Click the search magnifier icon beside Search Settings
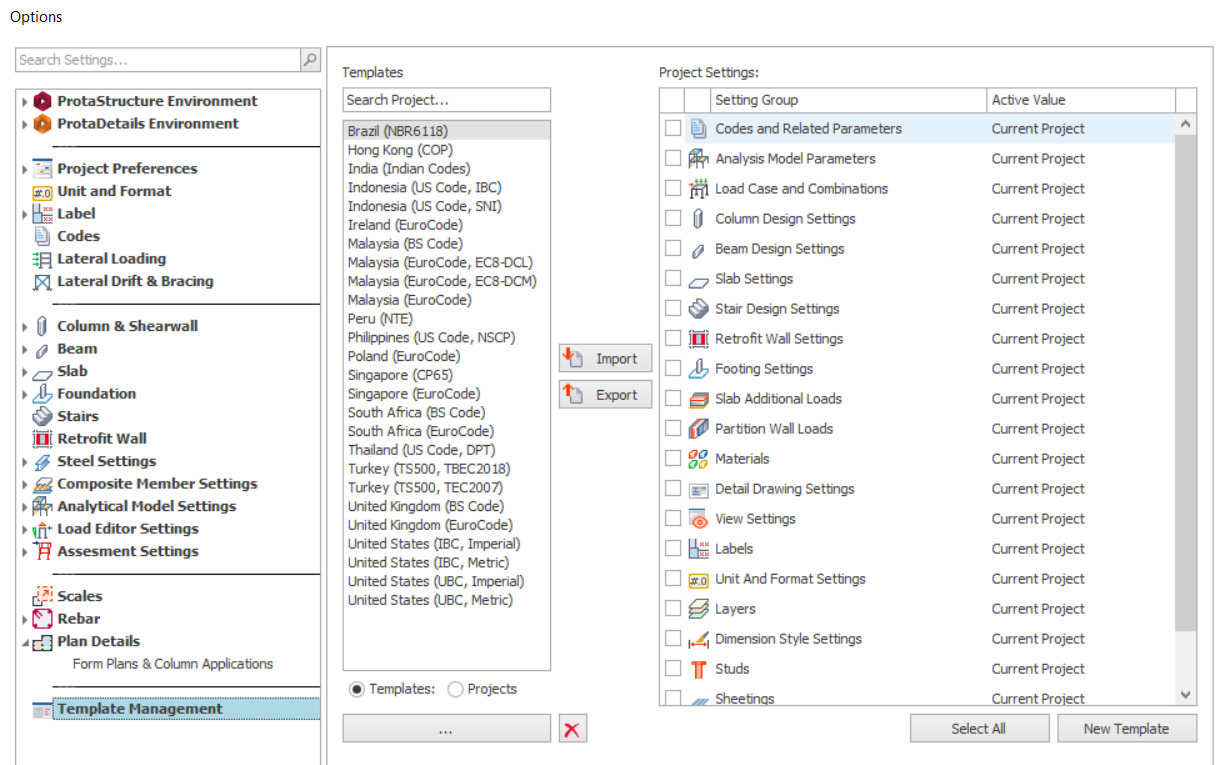The height and width of the screenshot is (765, 1221). pyautogui.click(x=310, y=60)
